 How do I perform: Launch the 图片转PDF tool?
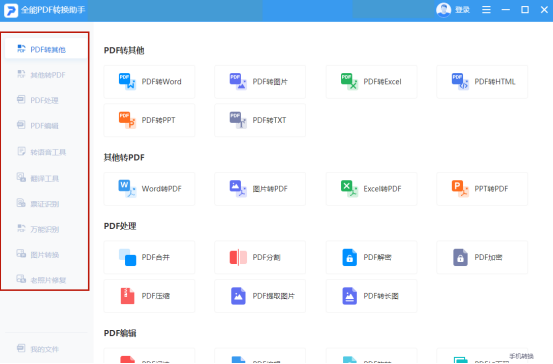260,189
